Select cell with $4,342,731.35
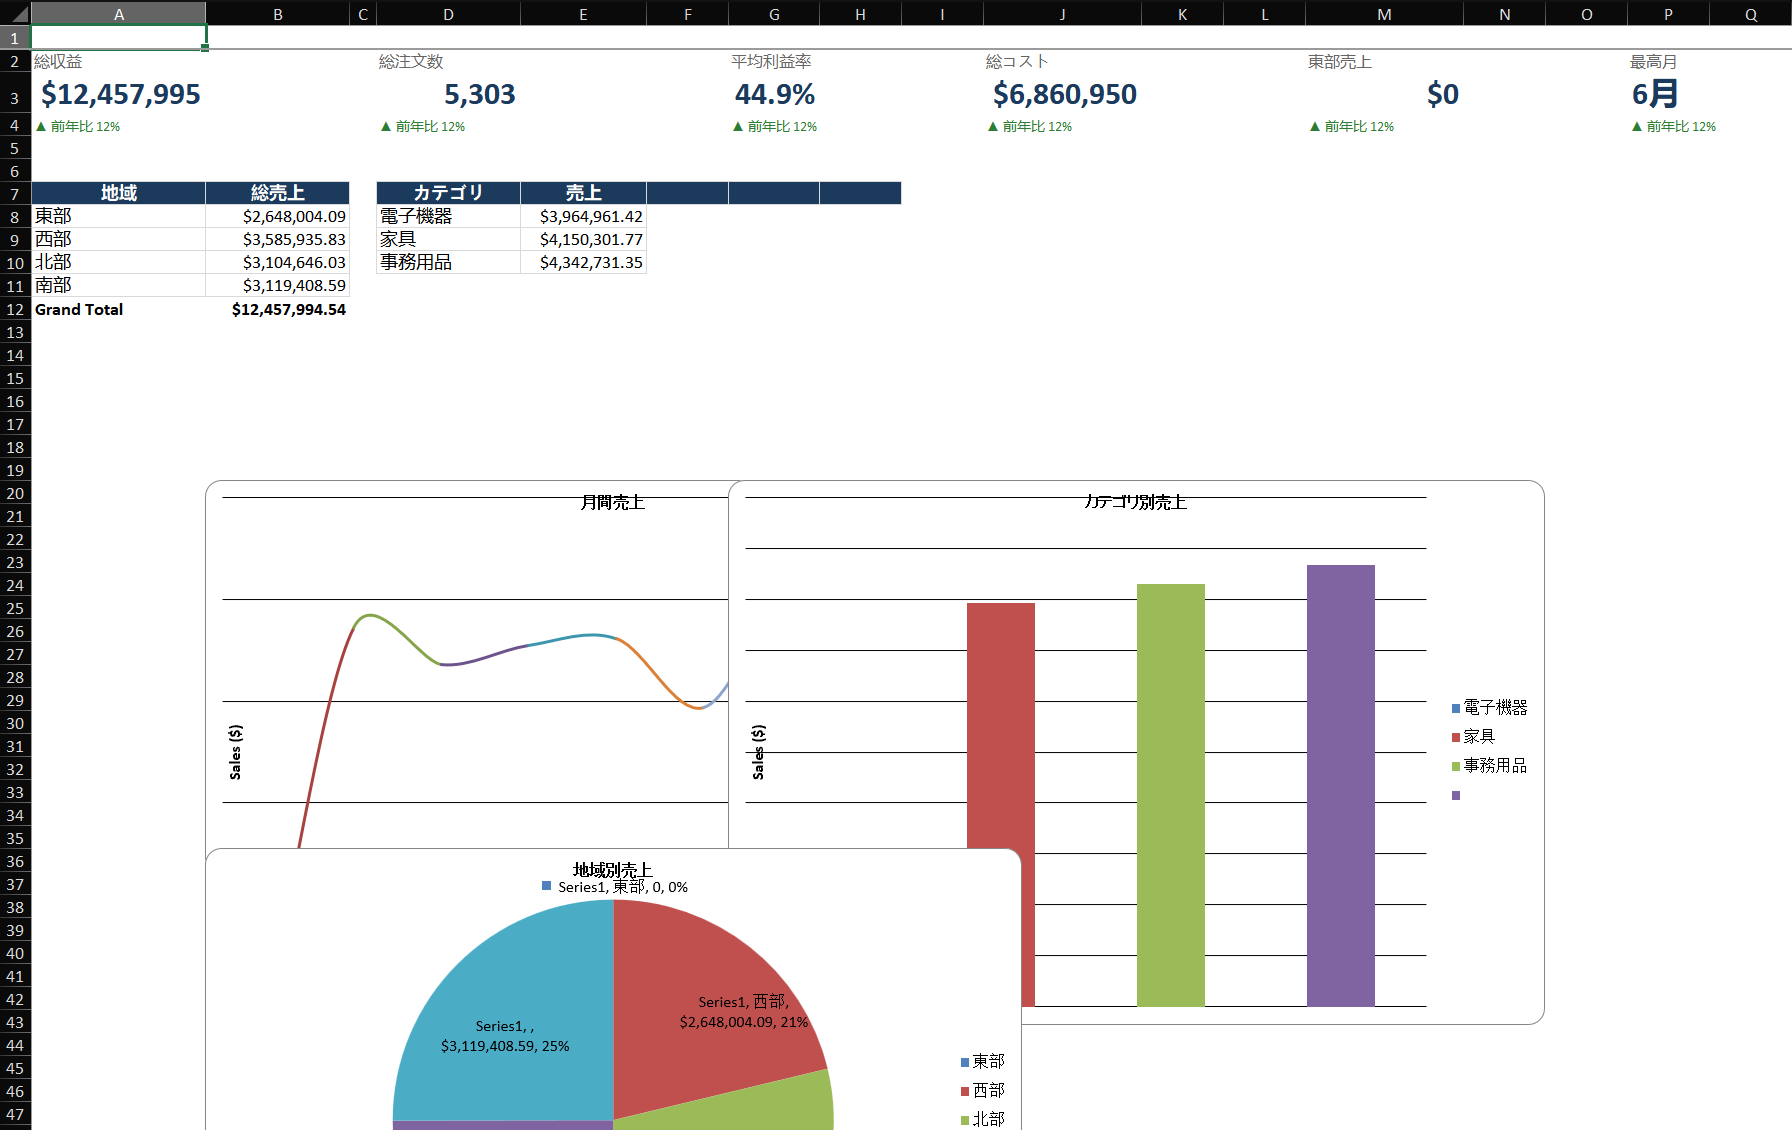 [x=583, y=262]
